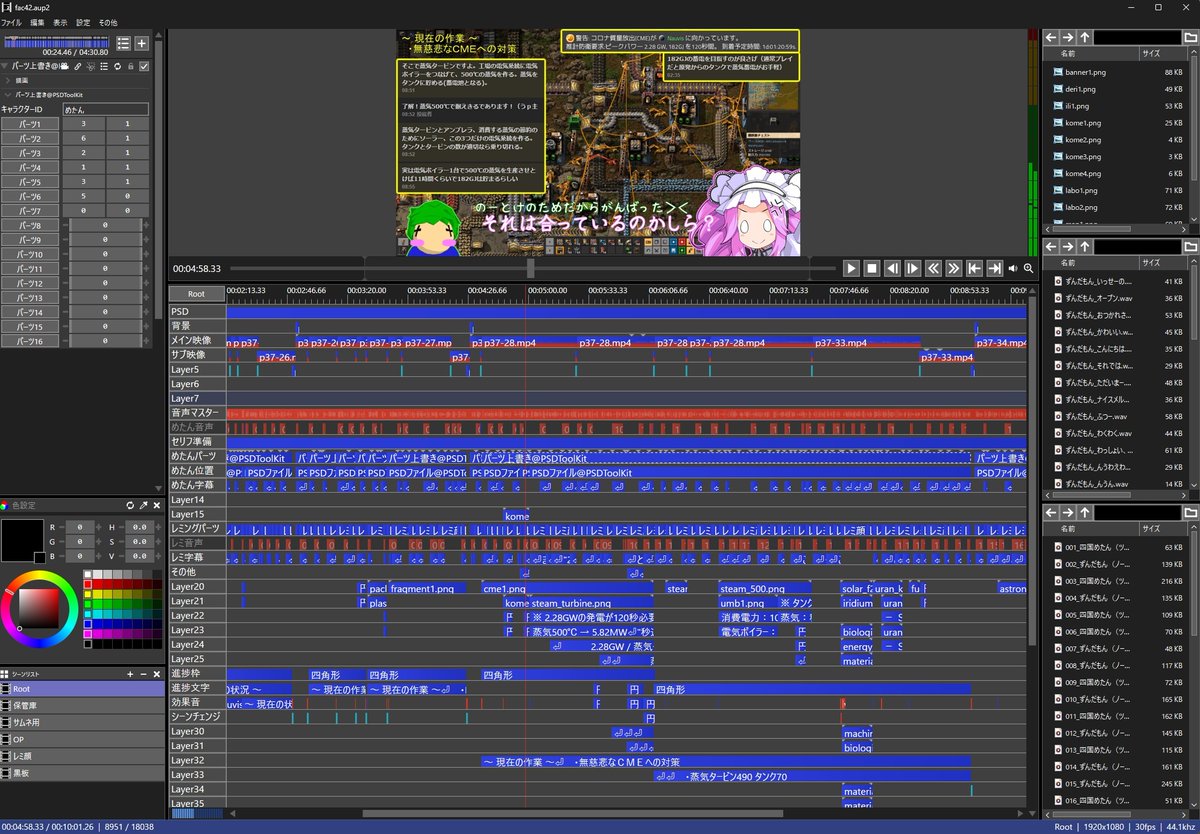Select the 保管庫 scene

[83, 705]
